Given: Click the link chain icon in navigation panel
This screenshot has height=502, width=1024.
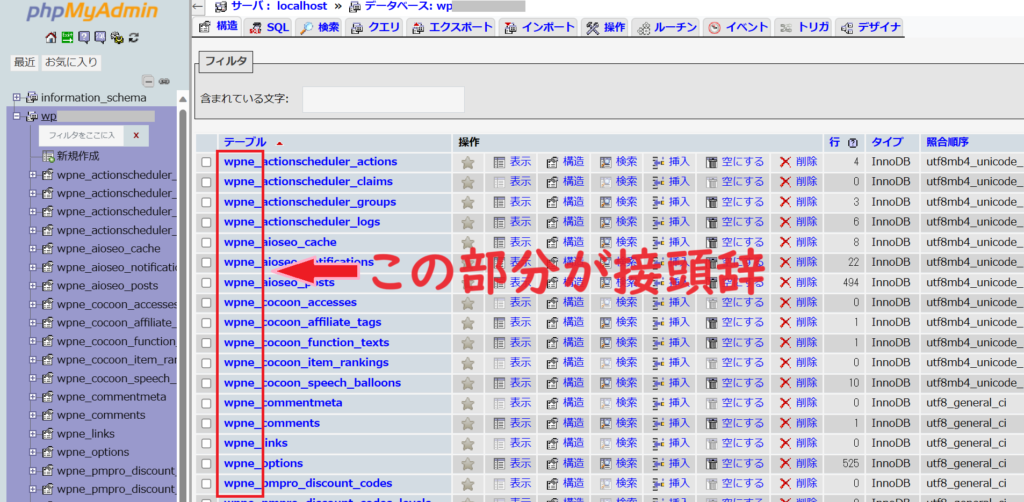Looking at the screenshot, I should (x=164, y=81).
